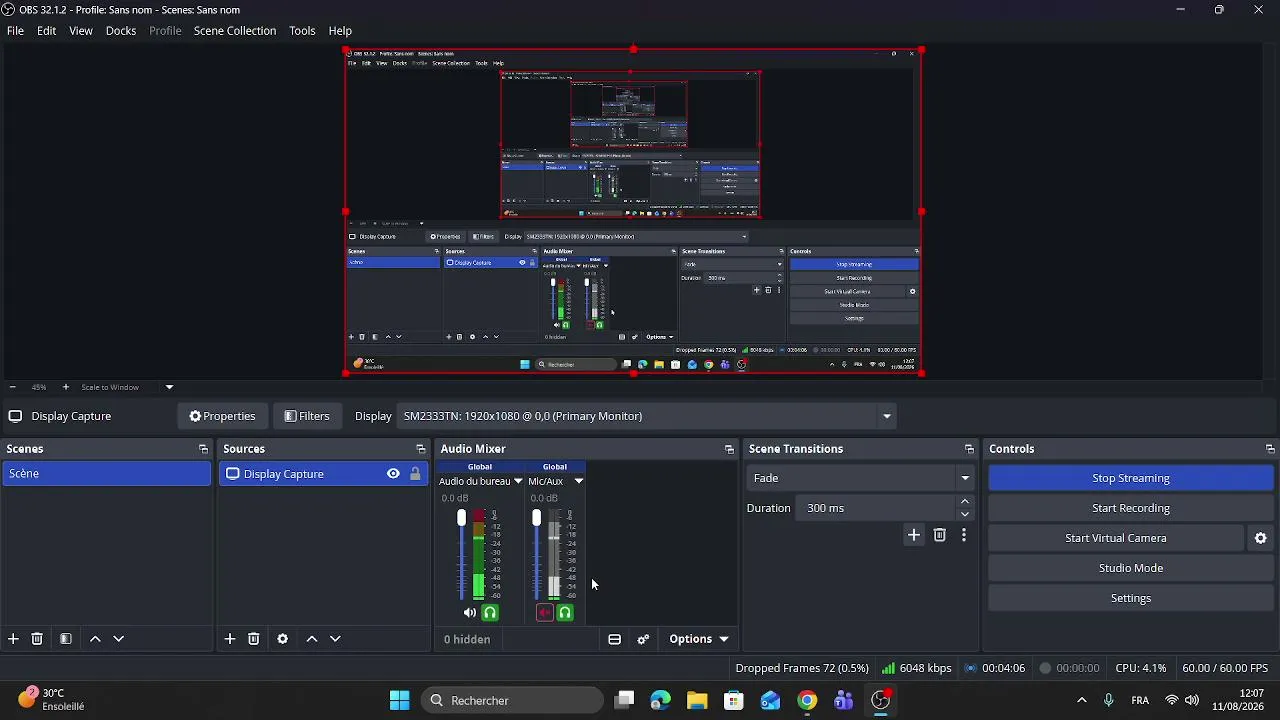The image size is (1280, 720).
Task: Move scene down with arrow icon
Action: [118, 639]
